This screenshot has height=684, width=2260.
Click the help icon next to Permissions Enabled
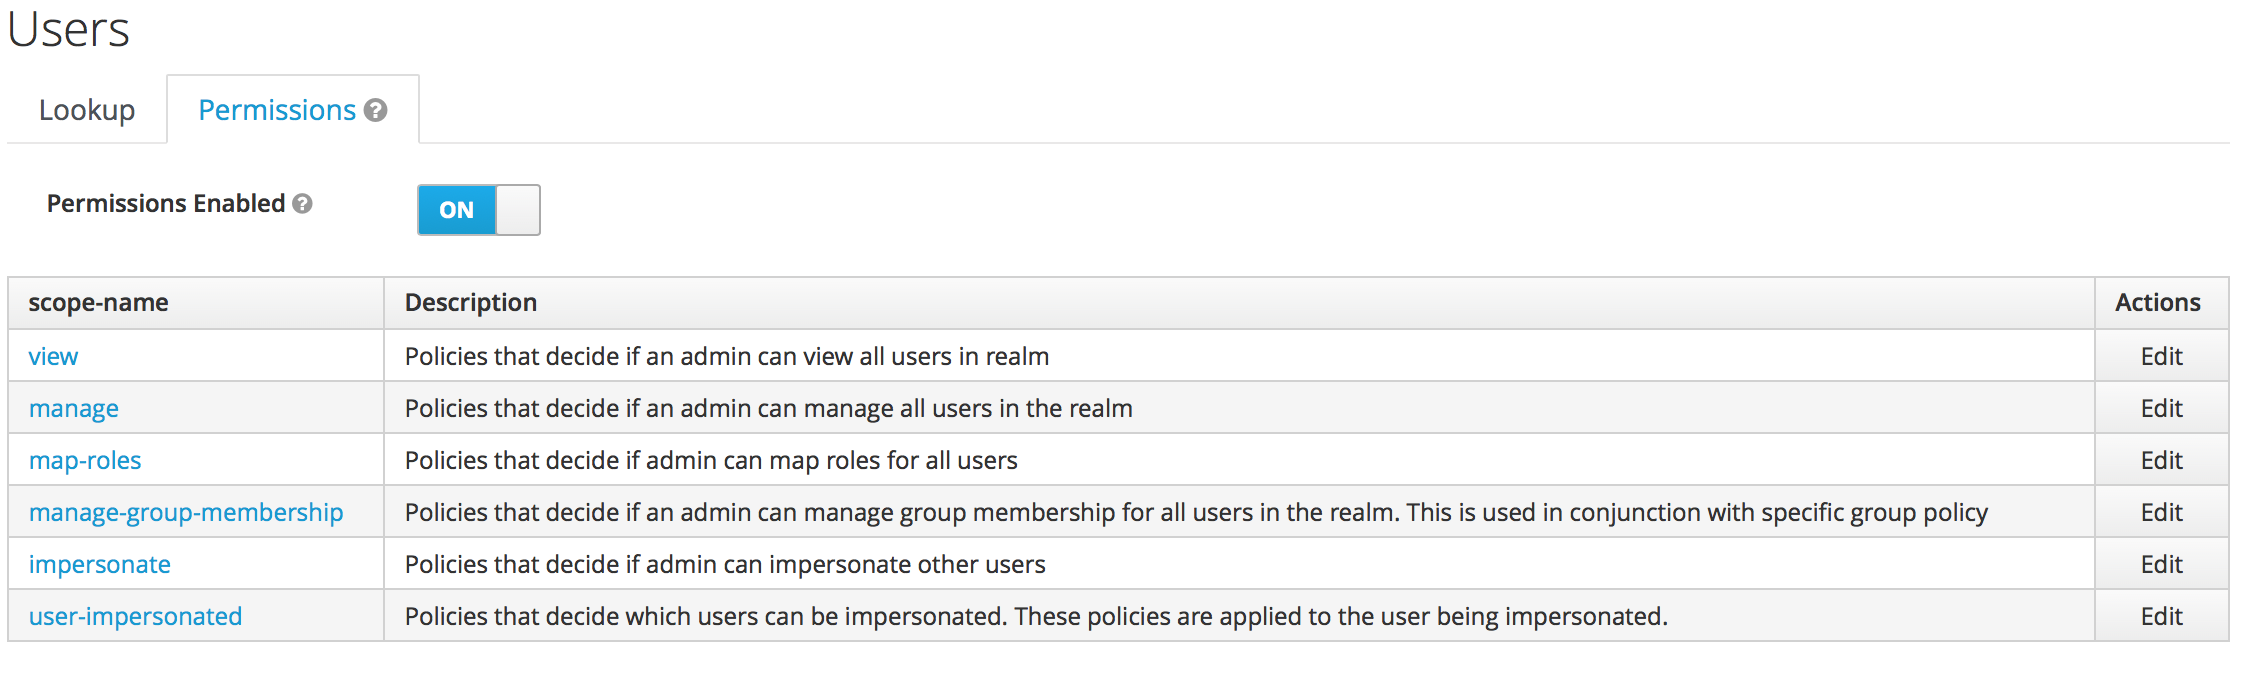pos(302,204)
